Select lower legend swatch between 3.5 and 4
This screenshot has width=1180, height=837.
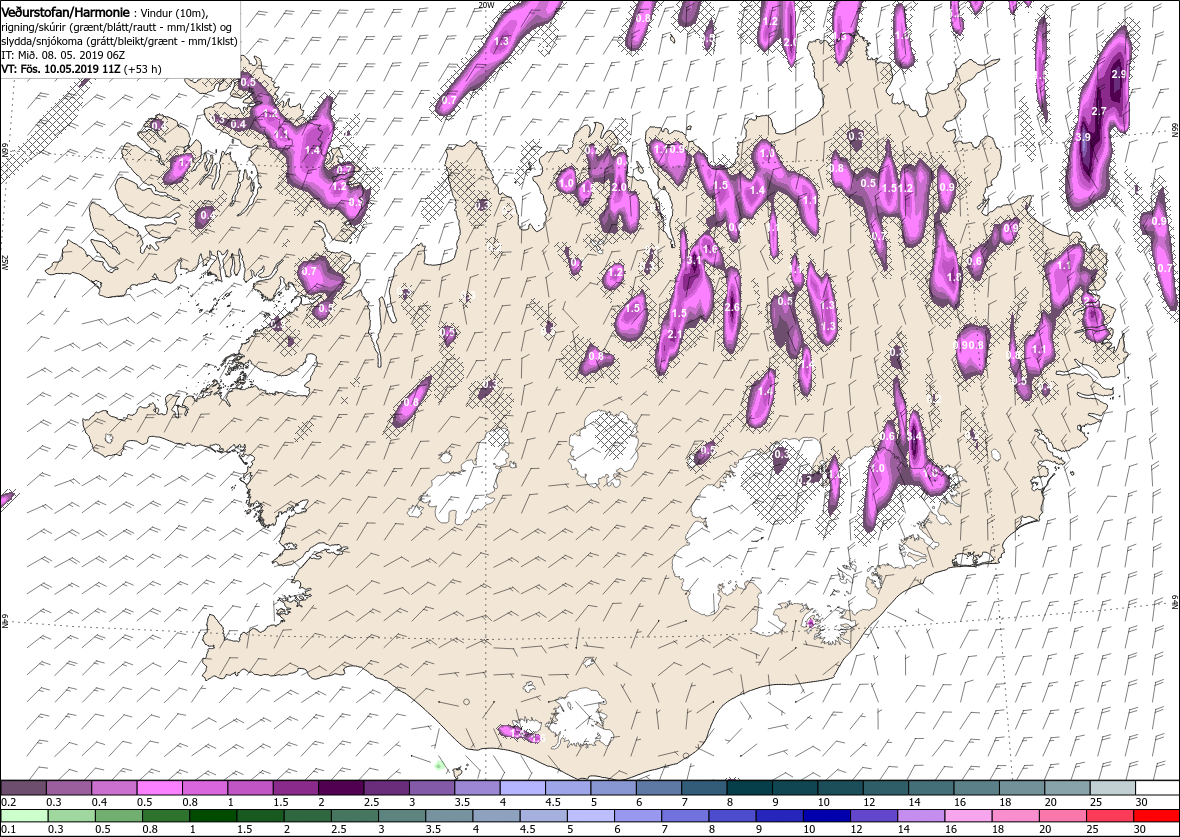tap(449, 816)
